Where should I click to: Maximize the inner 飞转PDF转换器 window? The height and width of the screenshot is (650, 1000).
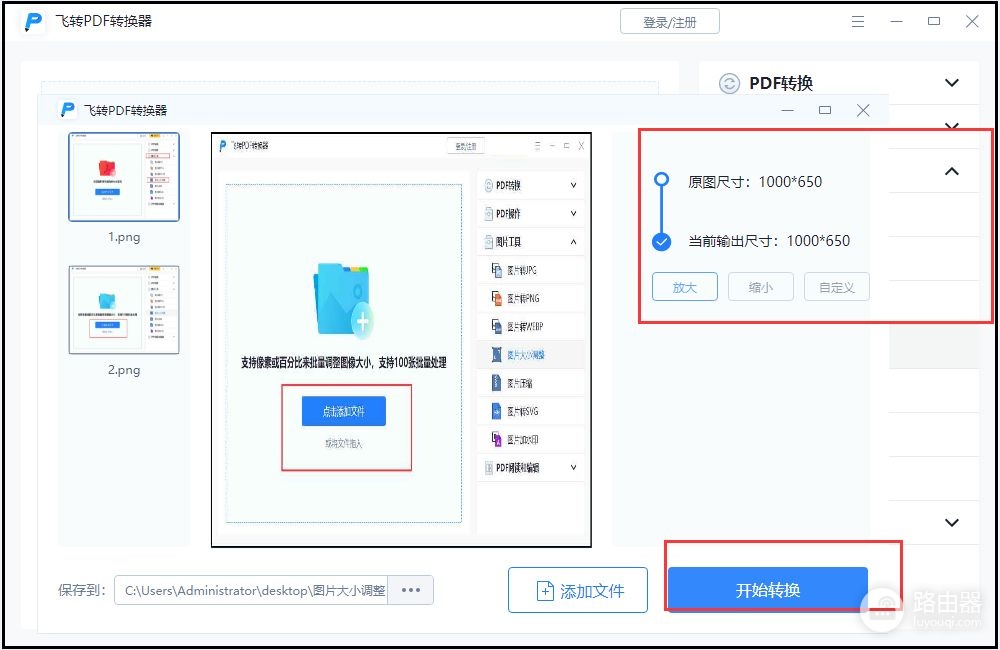pyautogui.click(x=825, y=110)
